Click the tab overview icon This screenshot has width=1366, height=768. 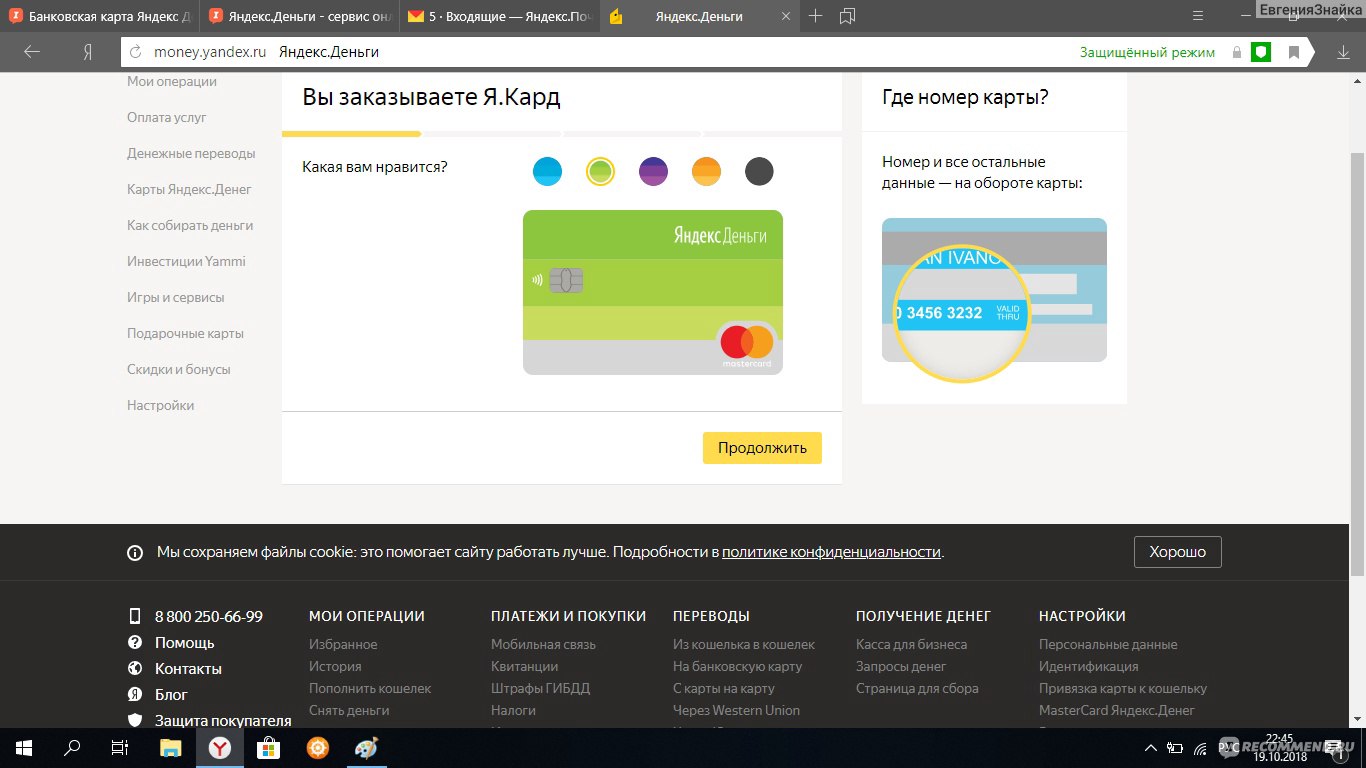coord(848,16)
